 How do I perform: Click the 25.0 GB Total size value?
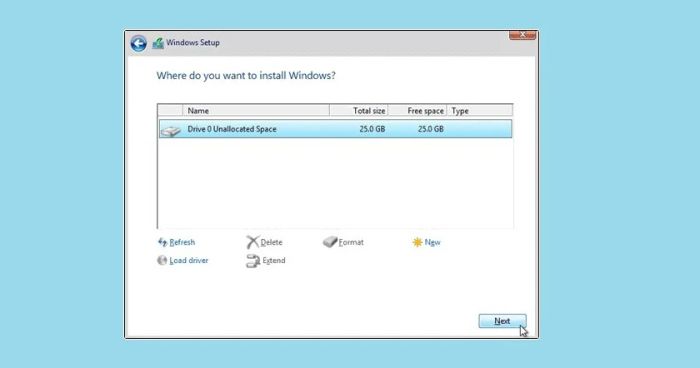[372, 129]
